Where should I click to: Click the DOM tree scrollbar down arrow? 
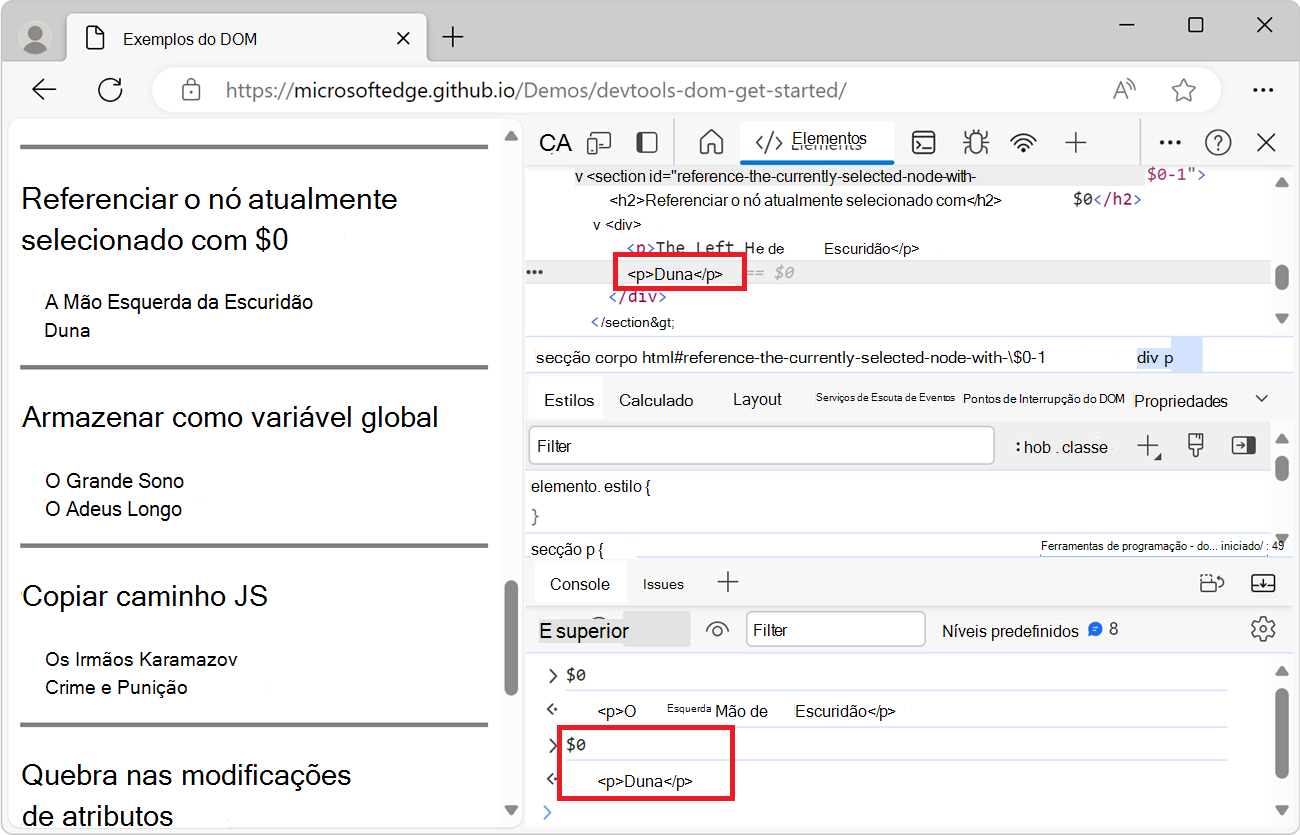[x=1281, y=319]
